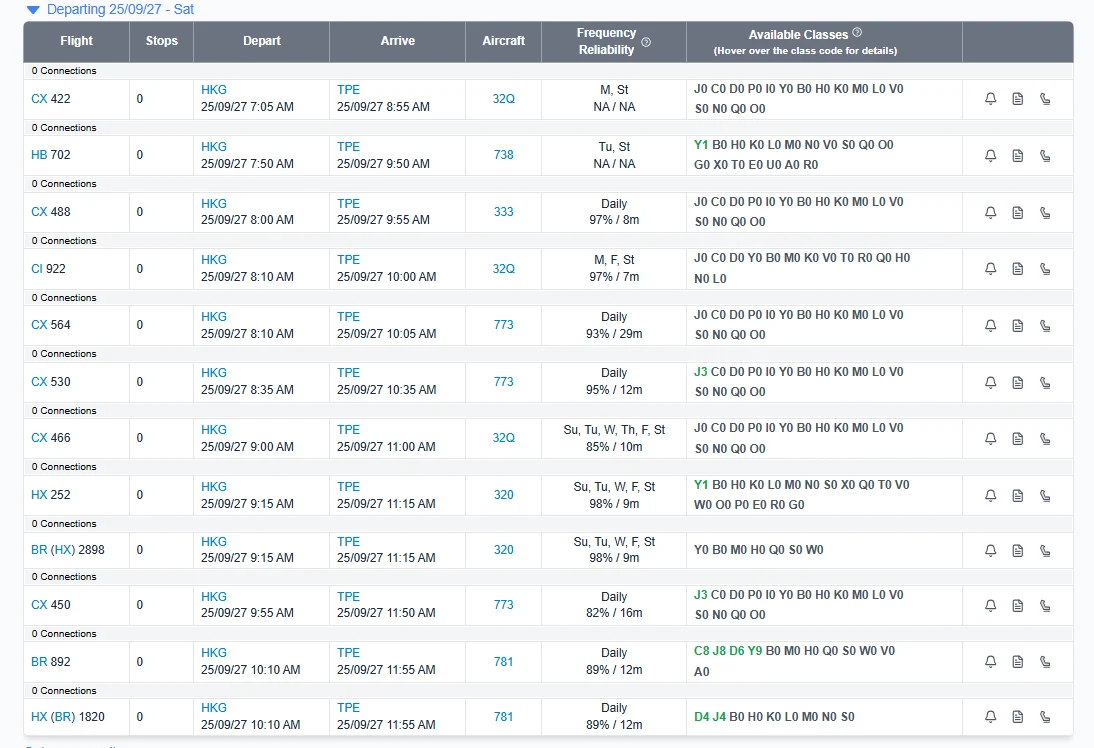
Task: Open document icon for CX 450
Action: tap(1017, 606)
